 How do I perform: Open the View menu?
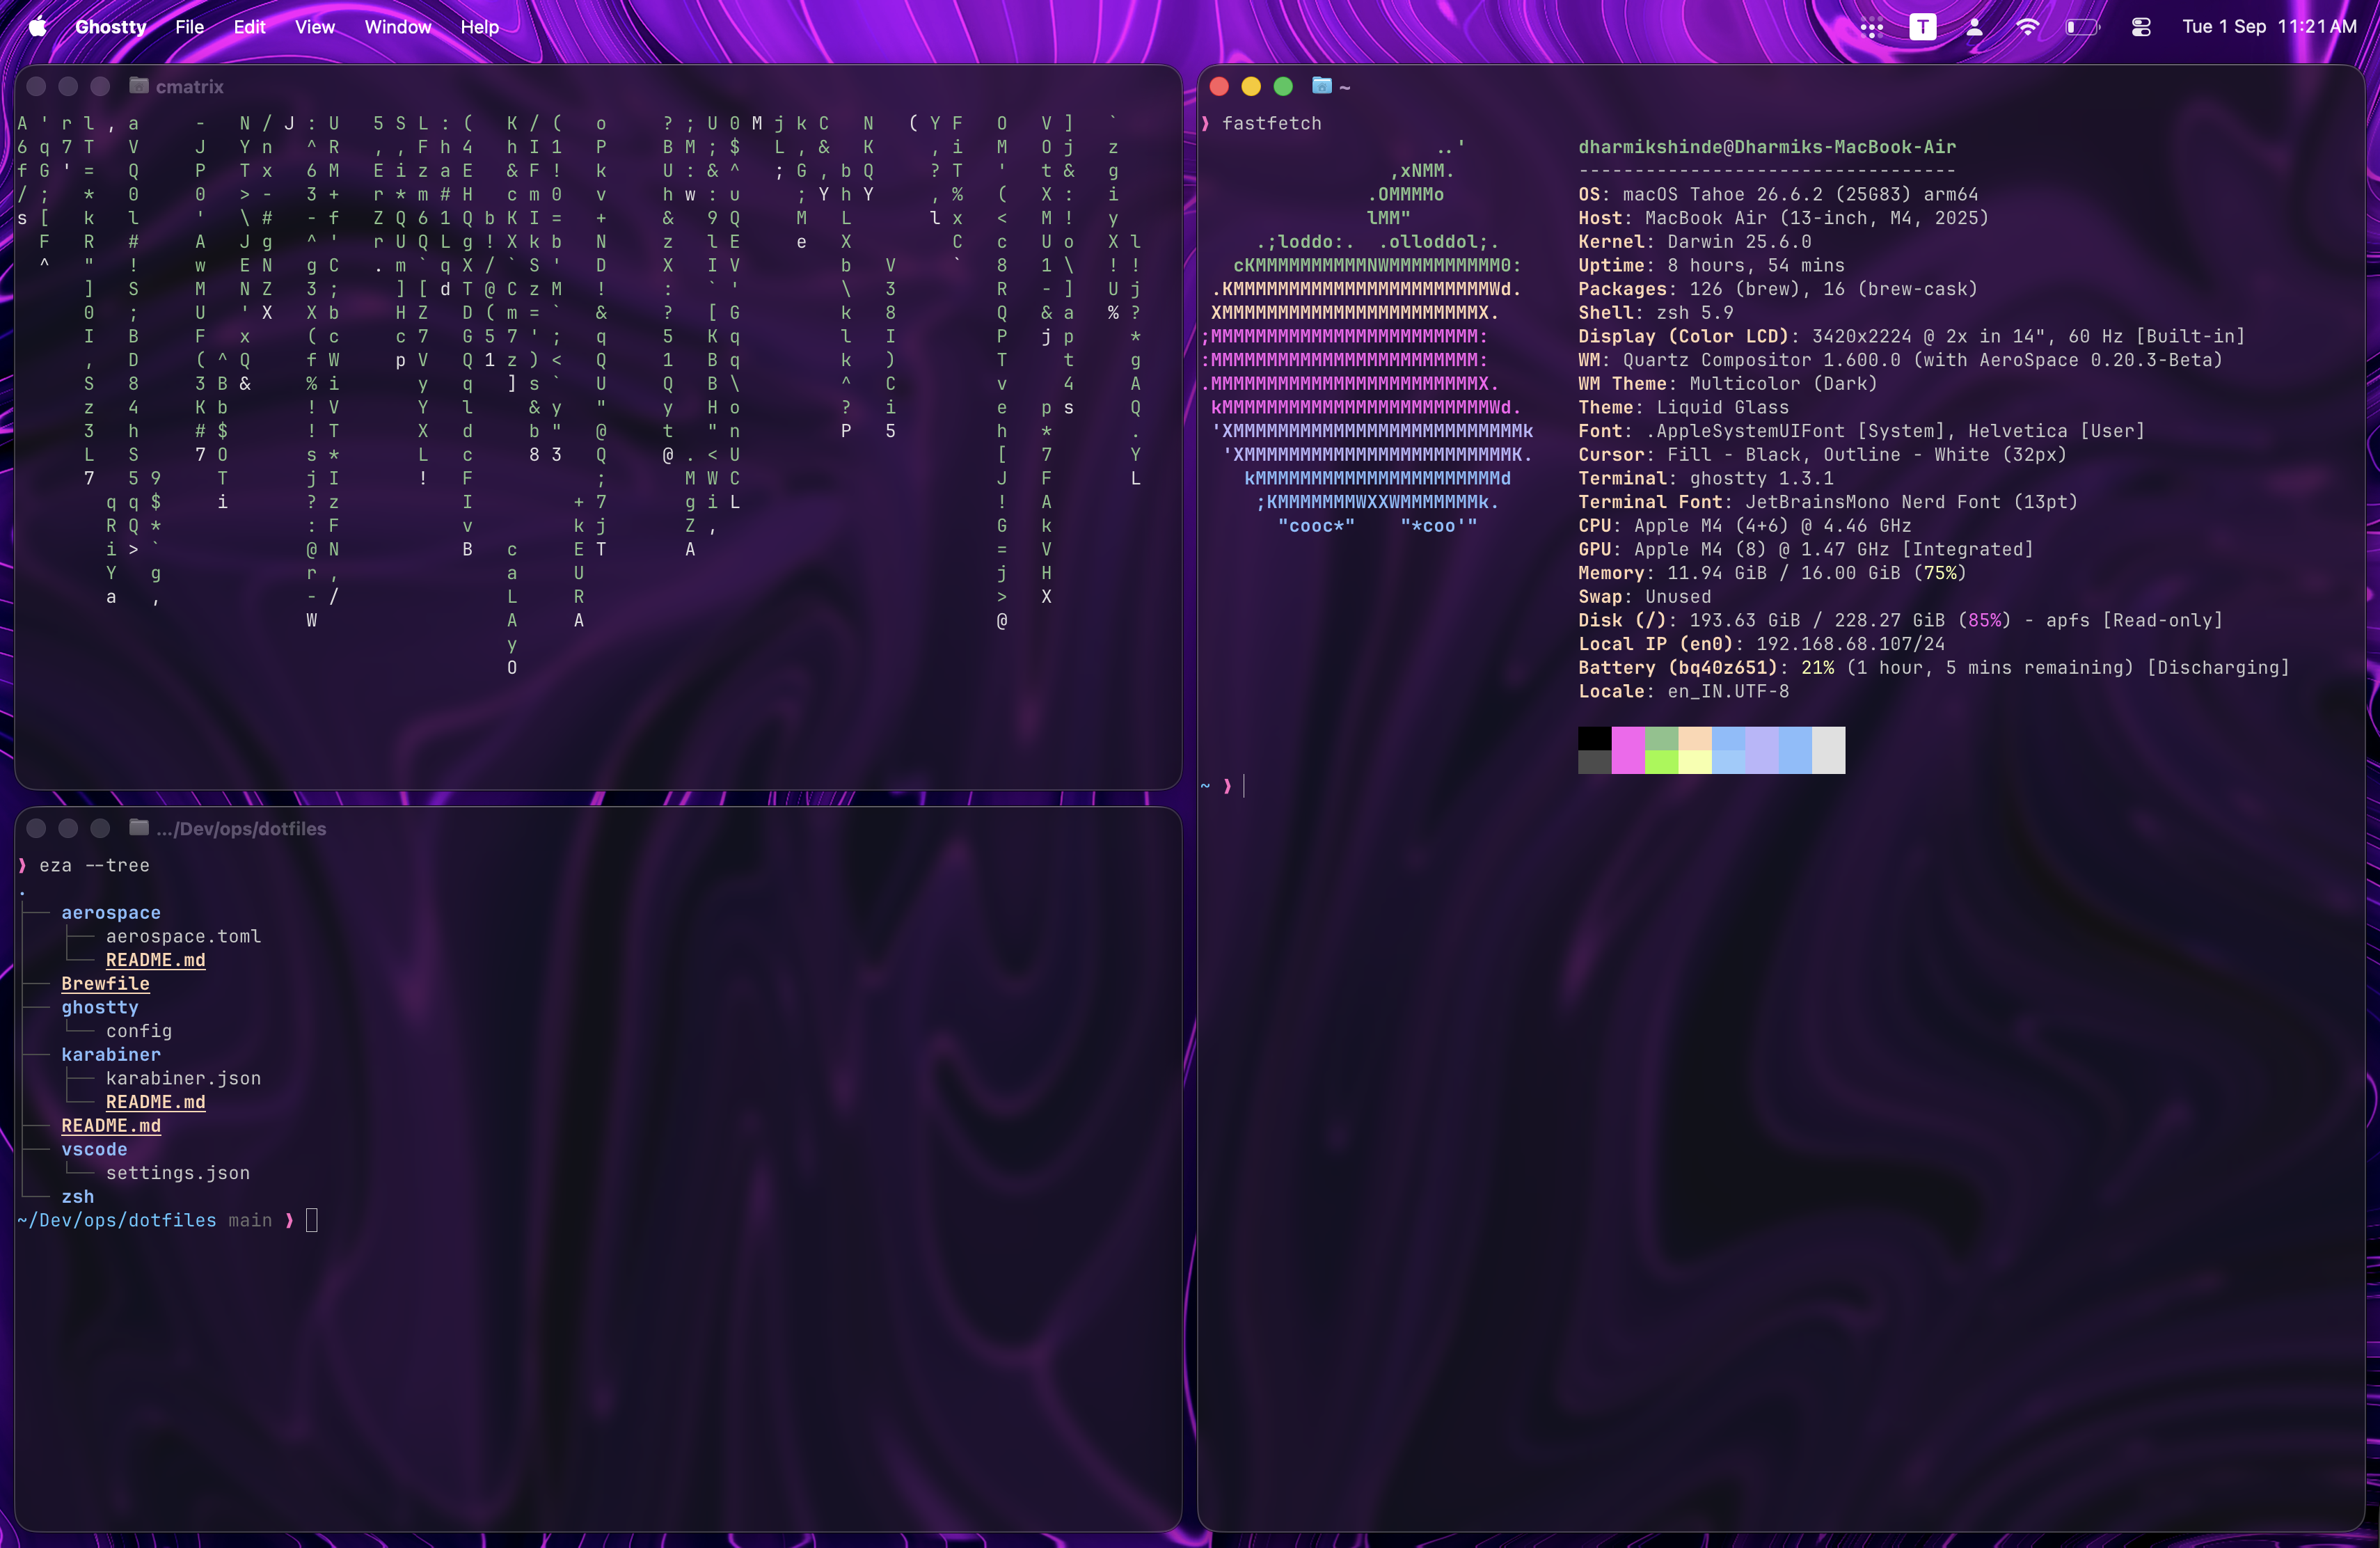click(x=314, y=27)
